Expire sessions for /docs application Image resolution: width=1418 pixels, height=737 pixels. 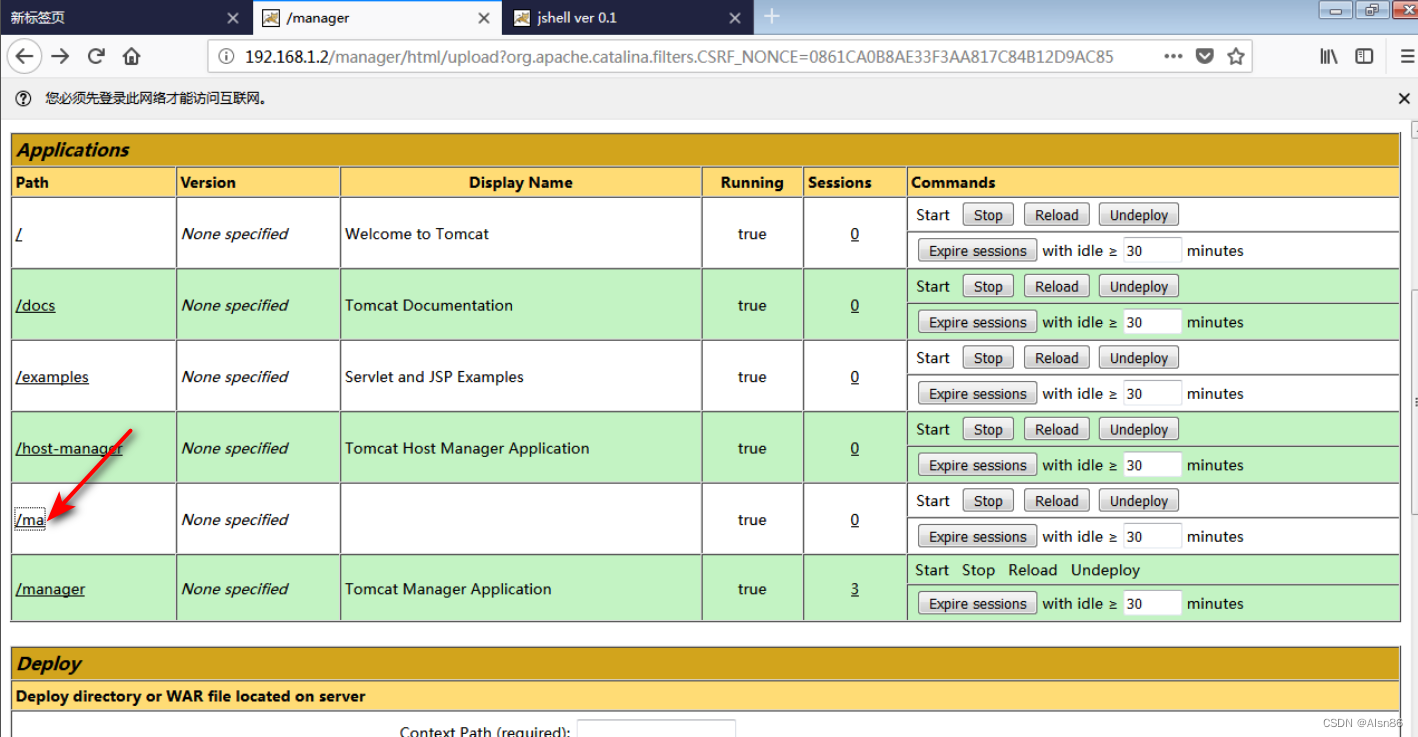[977, 322]
